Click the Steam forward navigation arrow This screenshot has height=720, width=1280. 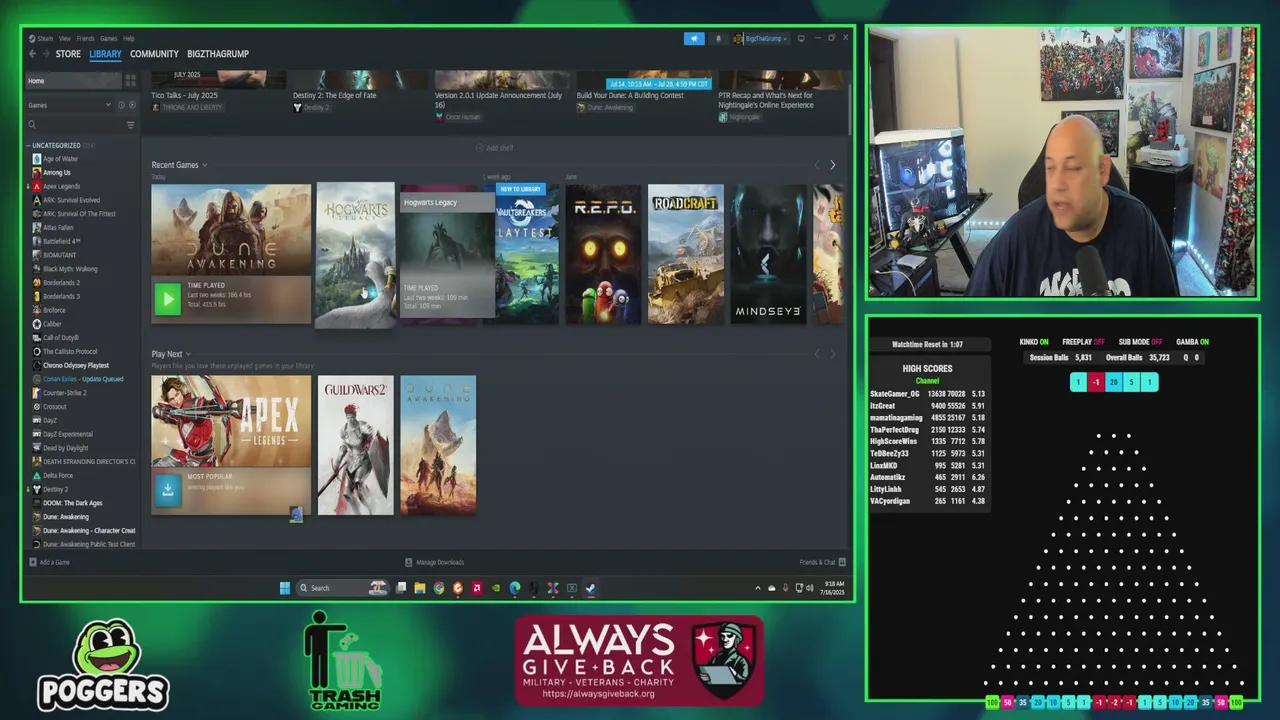coord(46,54)
